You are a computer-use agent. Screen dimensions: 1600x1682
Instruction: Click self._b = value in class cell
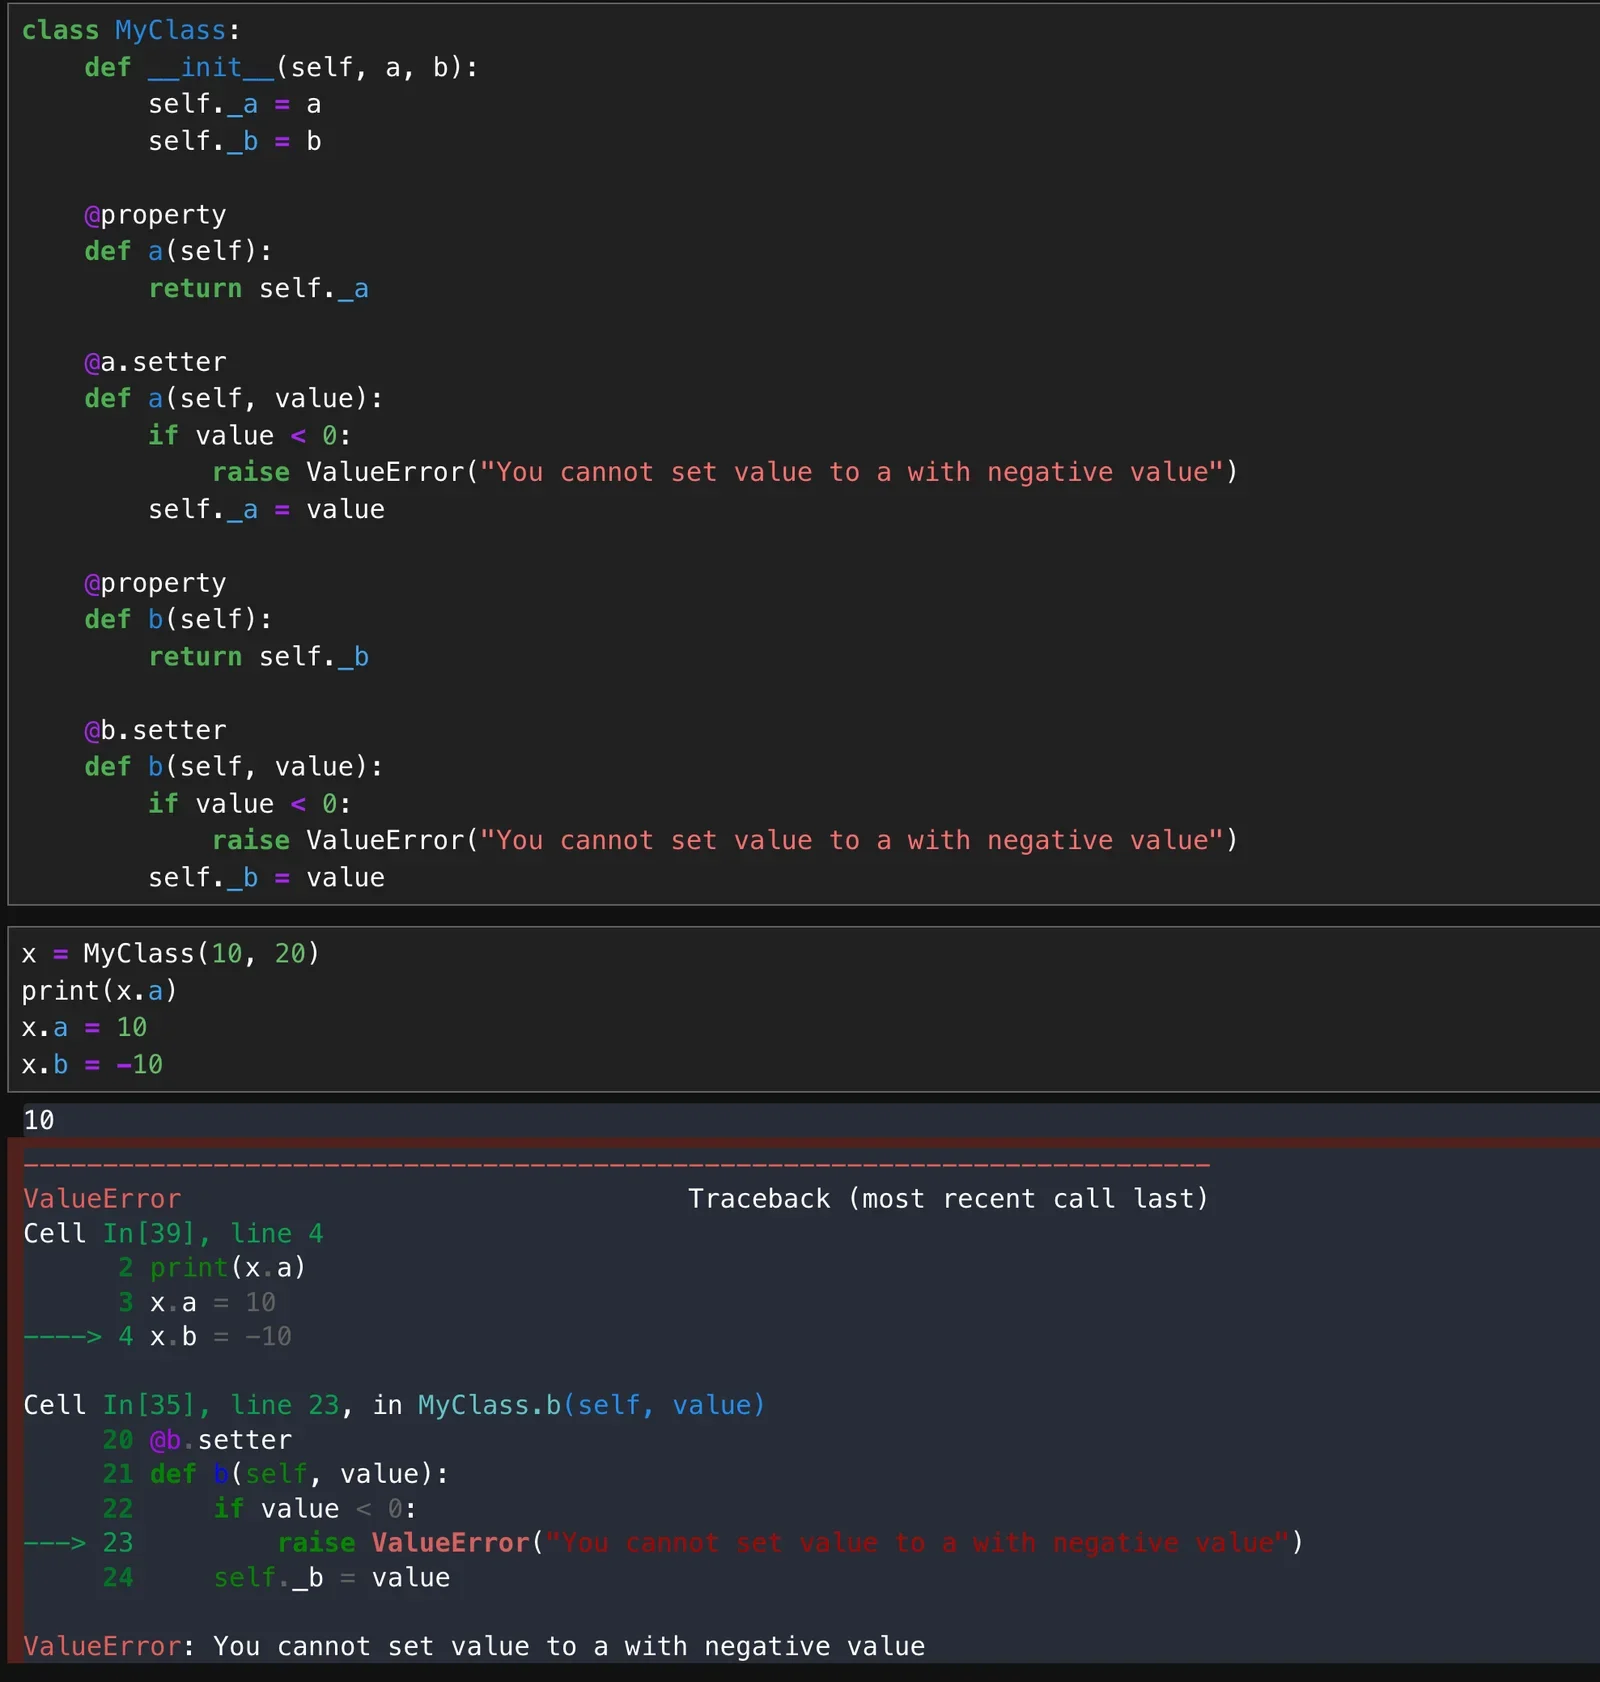(266, 877)
